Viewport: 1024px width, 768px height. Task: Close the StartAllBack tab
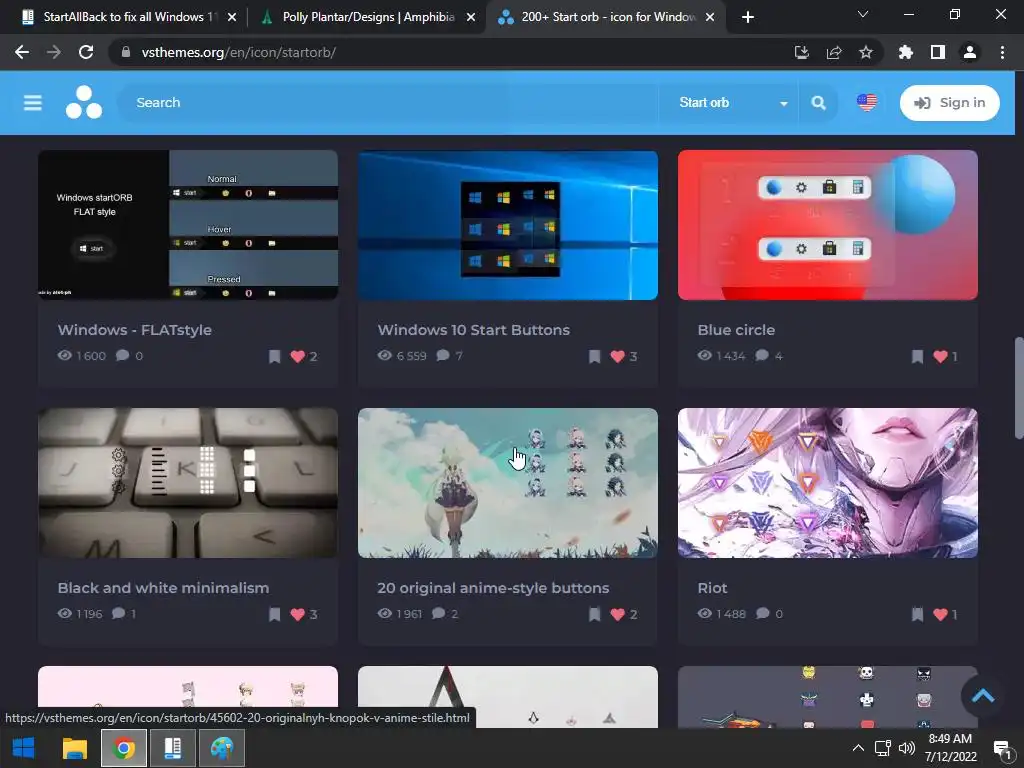[232, 18]
